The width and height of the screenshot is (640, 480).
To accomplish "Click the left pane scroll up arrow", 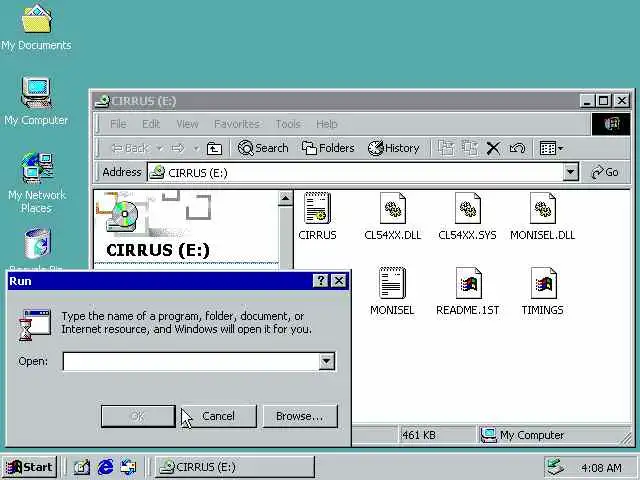I will (286, 199).
